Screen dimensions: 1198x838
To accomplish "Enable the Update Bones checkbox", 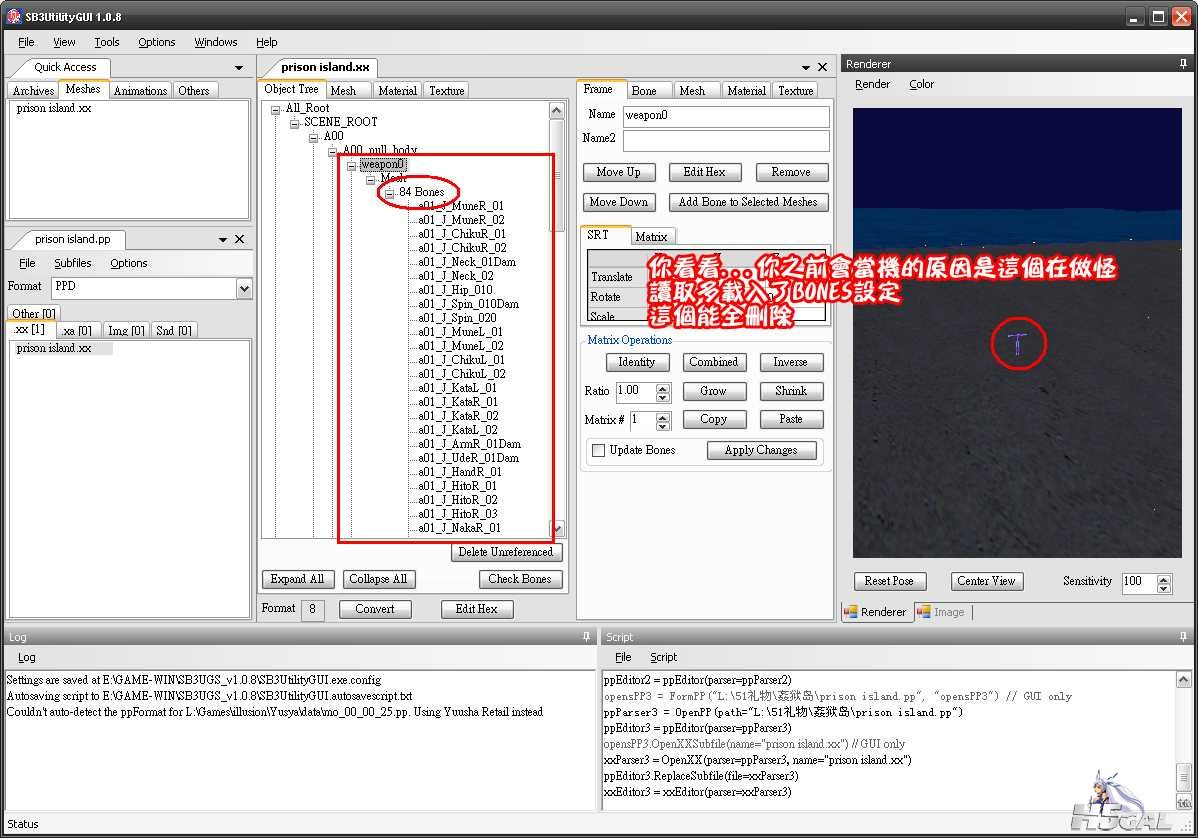I will tap(598, 451).
